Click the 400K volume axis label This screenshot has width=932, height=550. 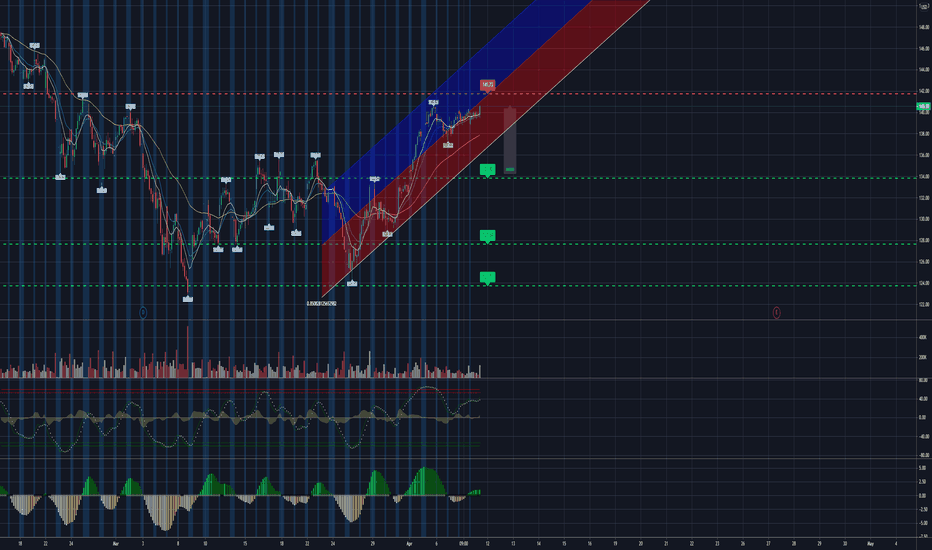tap(922, 337)
